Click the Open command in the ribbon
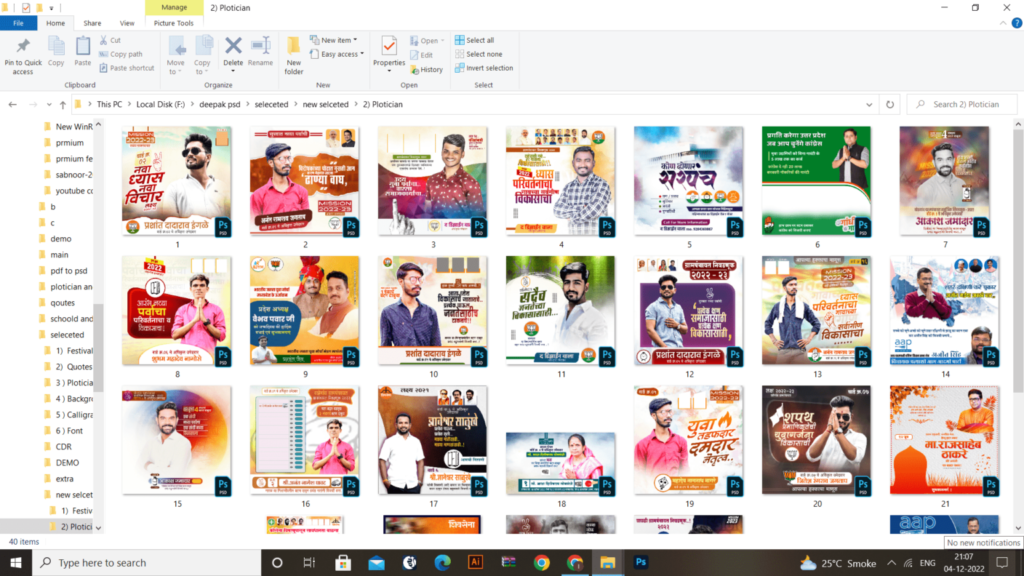The height and width of the screenshot is (576, 1024). coord(428,40)
